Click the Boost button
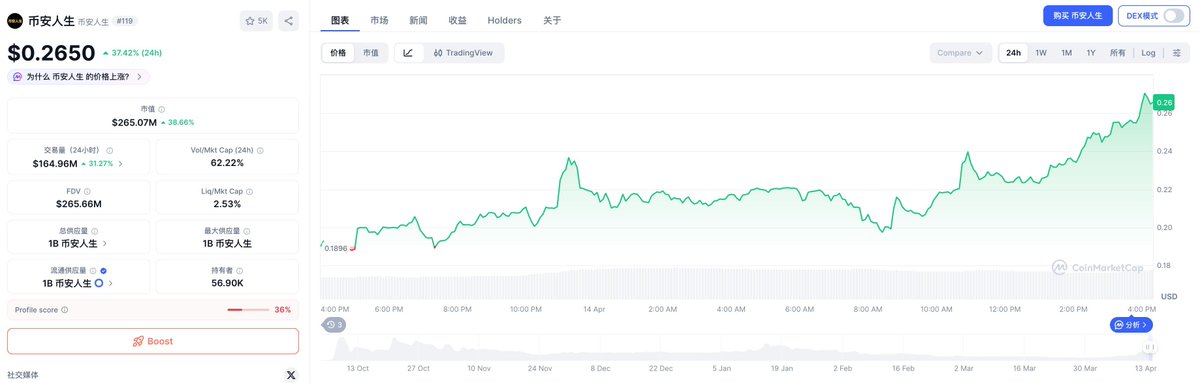The image size is (1200, 383). (153, 341)
